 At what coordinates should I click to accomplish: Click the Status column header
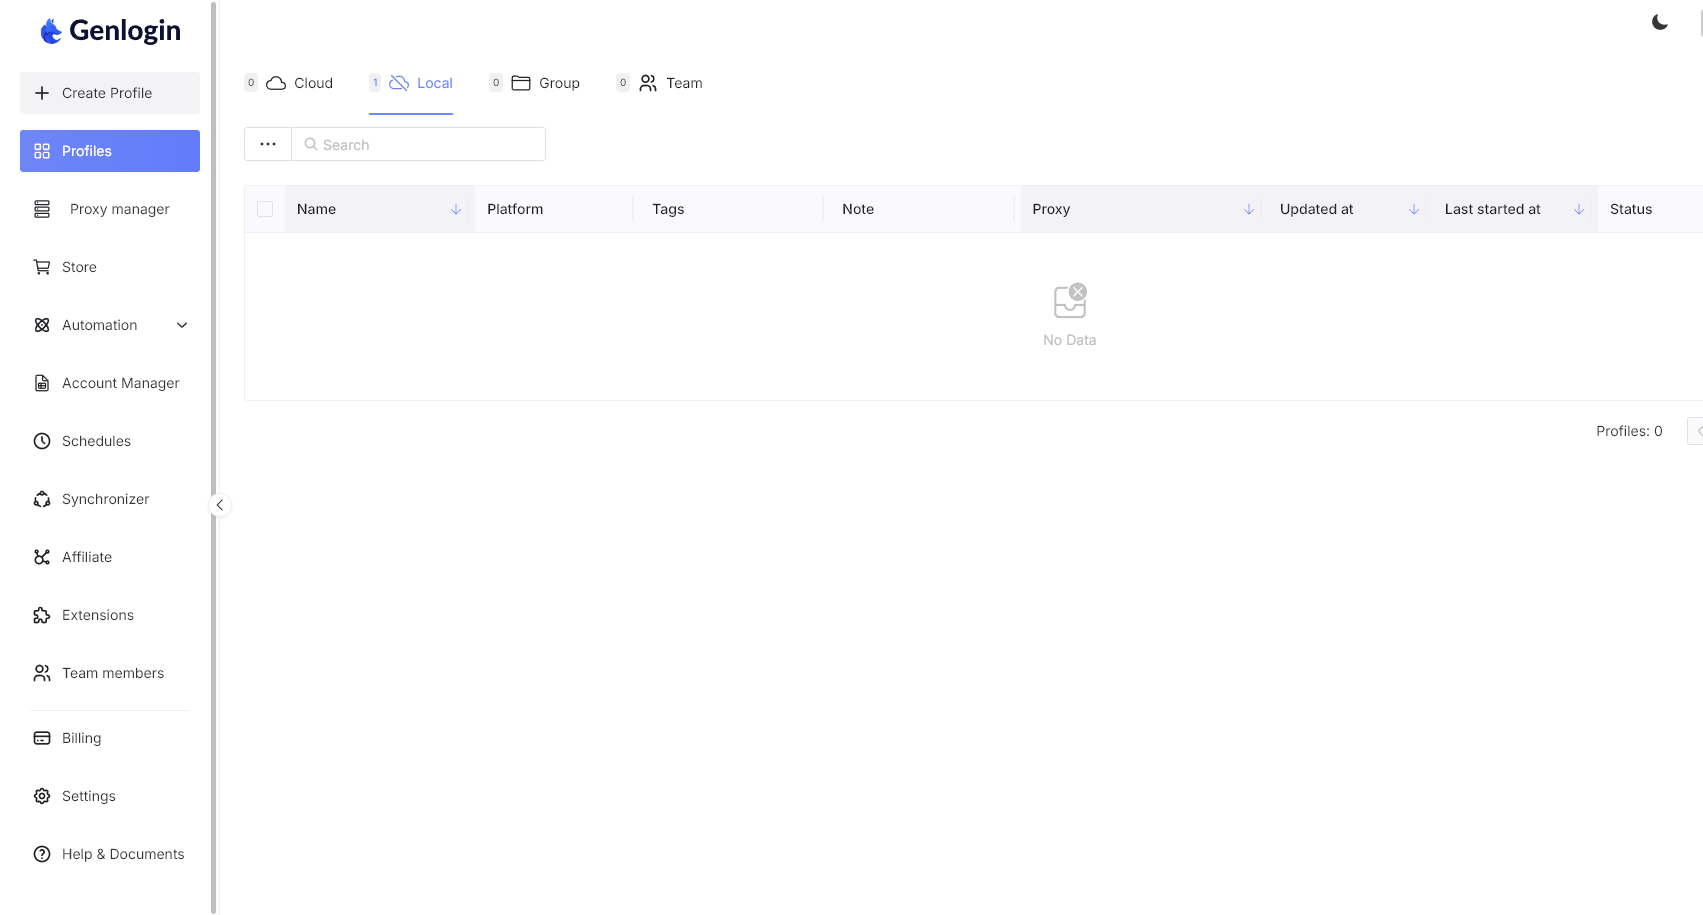1650,209
